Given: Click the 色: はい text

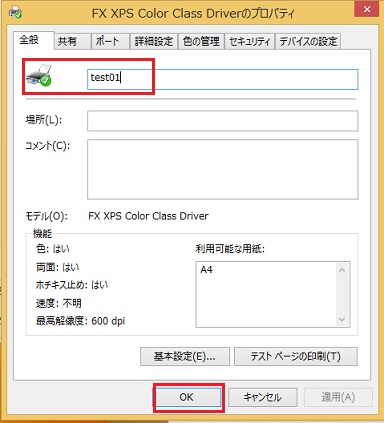Looking at the screenshot, I should pyautogui.click(x=53, y=249).
